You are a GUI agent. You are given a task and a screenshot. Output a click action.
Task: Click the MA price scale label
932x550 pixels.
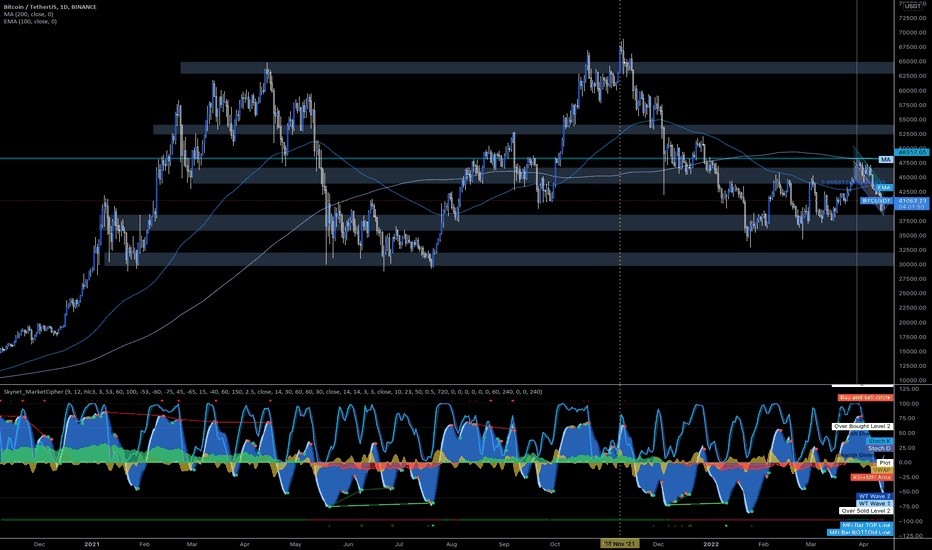[886, 159]
